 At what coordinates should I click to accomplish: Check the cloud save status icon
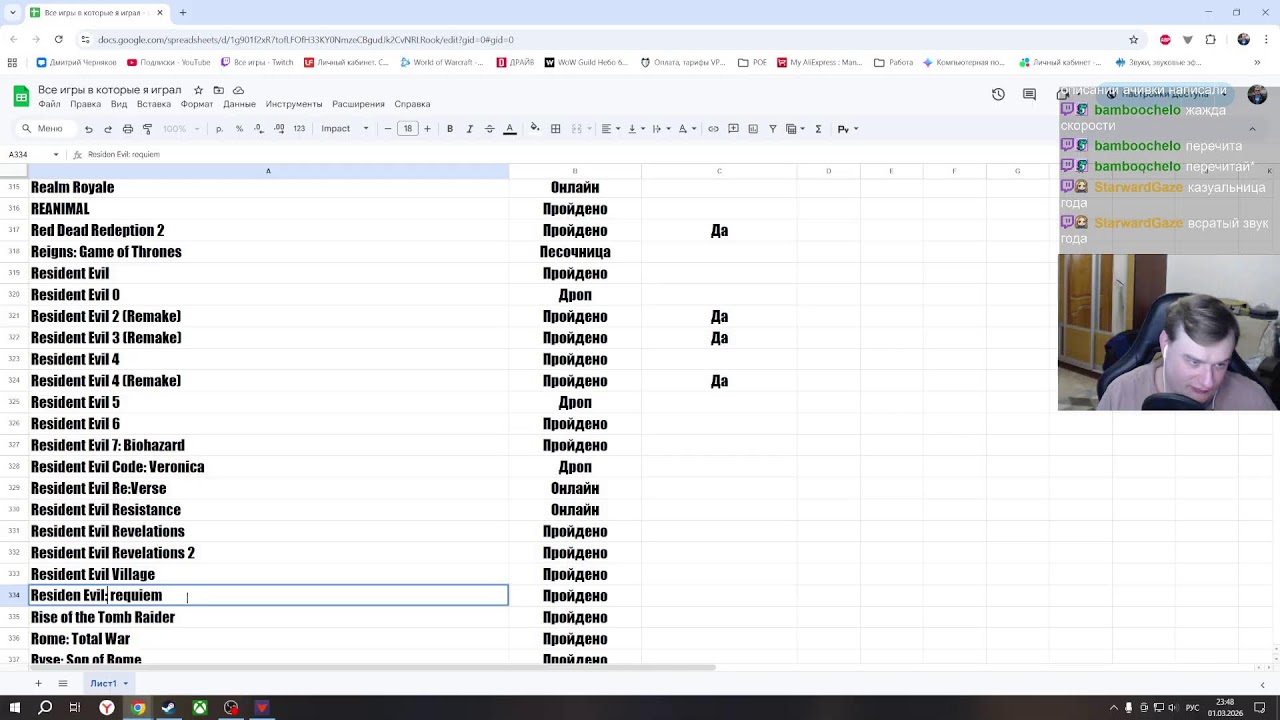pos(238,90)
